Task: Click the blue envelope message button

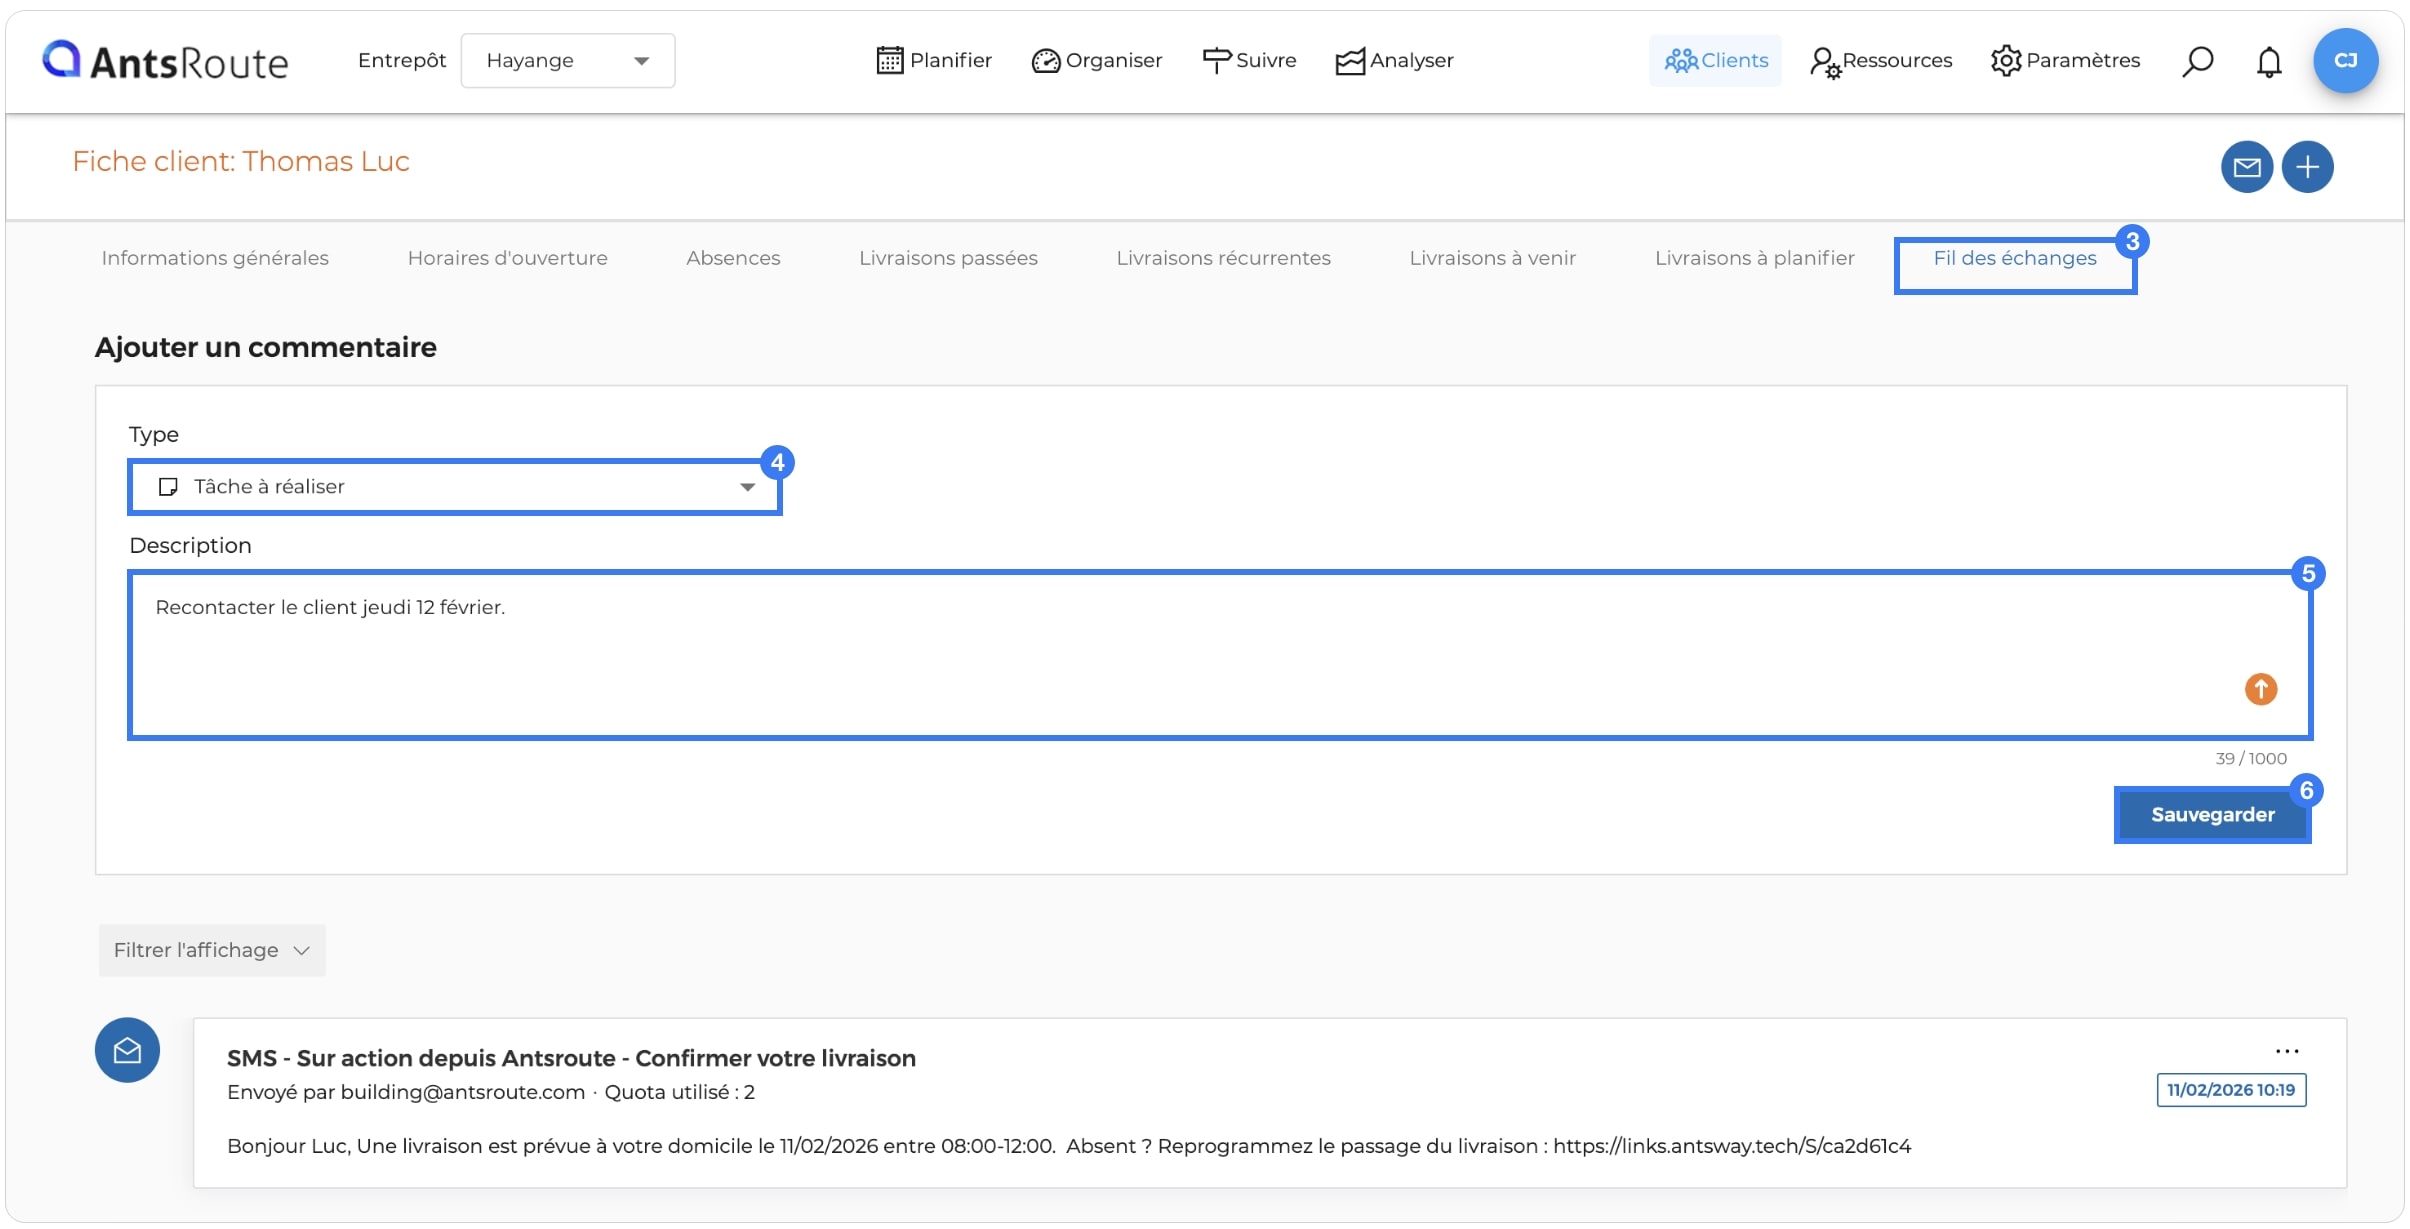Action: [2247, 167]
